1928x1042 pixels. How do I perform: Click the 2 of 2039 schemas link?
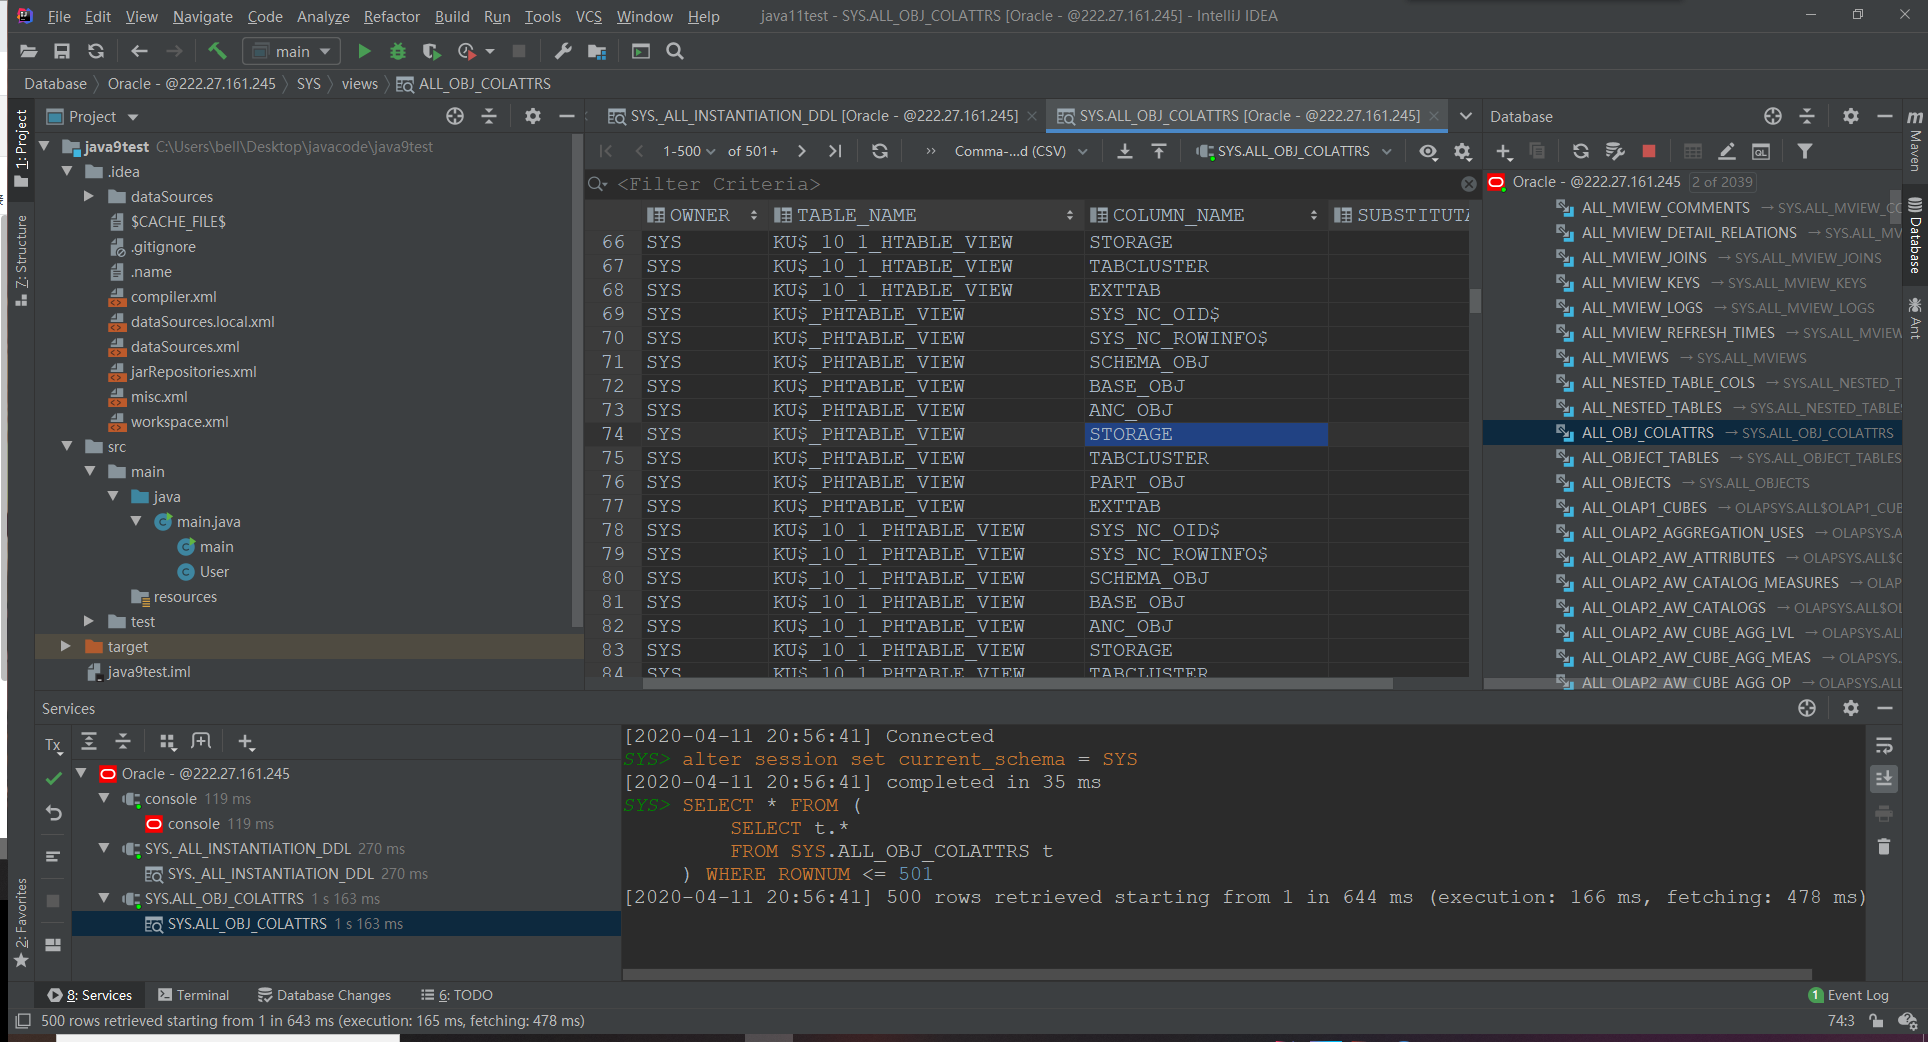(1721, 182)
